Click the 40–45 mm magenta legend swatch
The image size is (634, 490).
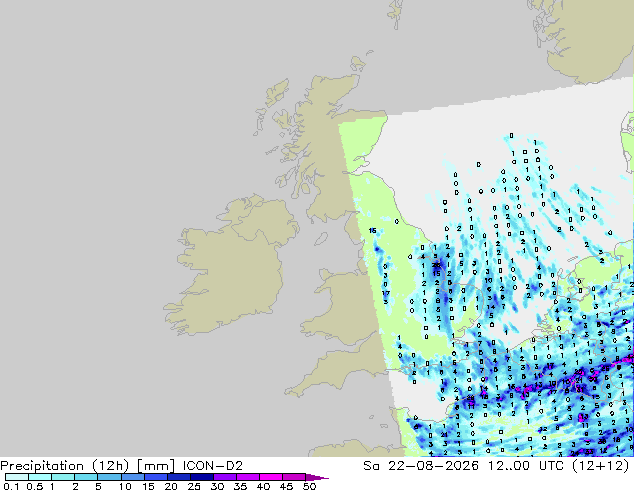tap(271, 477)
